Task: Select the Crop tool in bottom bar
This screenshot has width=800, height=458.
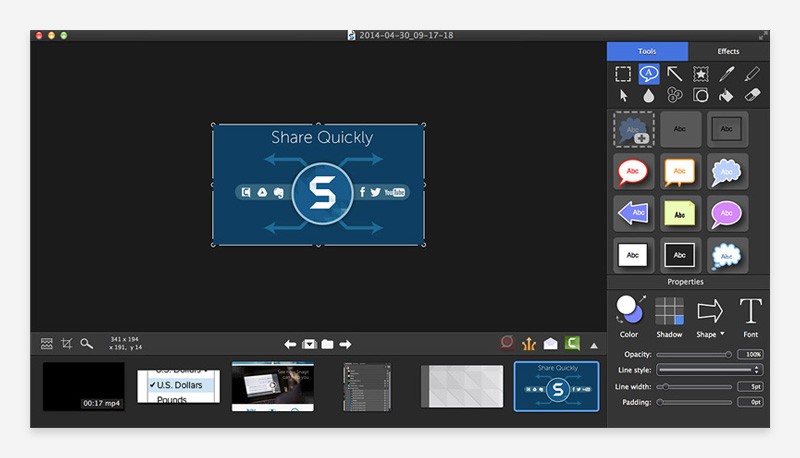Action: point(66,344)
